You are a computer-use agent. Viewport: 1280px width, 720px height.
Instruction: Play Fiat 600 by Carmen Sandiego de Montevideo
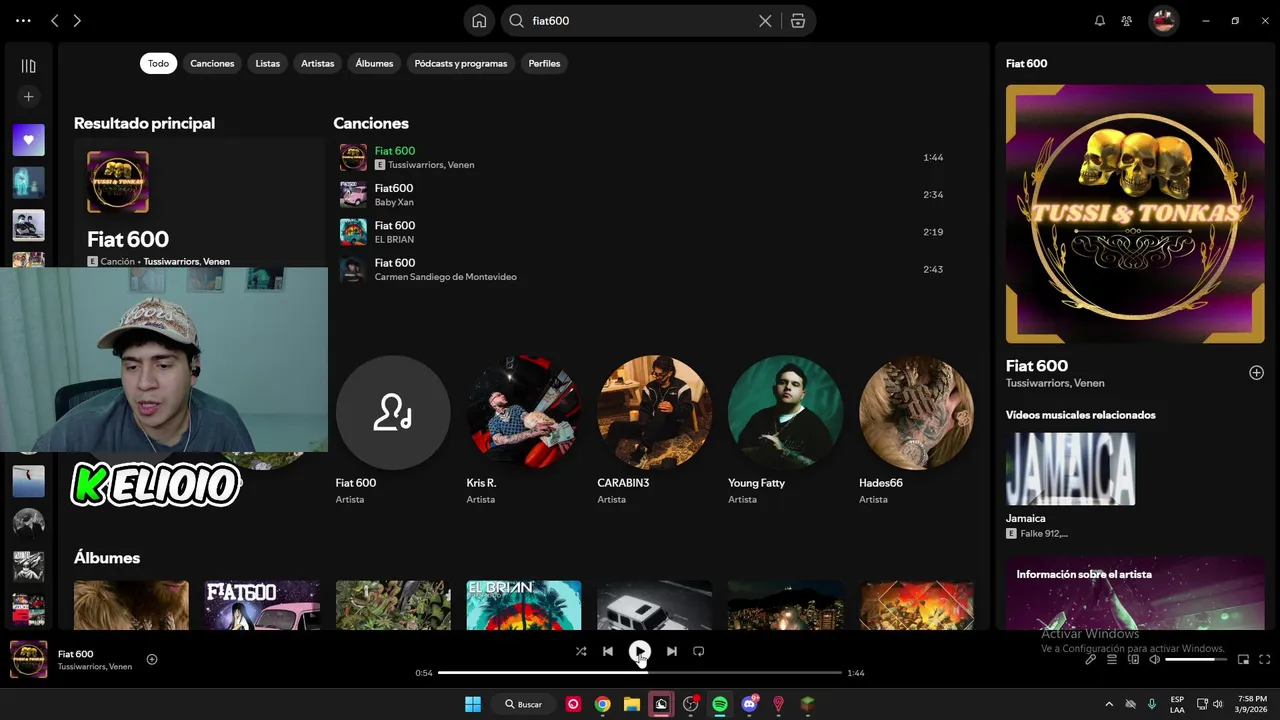pyautogui.click(x=642, y=269)
